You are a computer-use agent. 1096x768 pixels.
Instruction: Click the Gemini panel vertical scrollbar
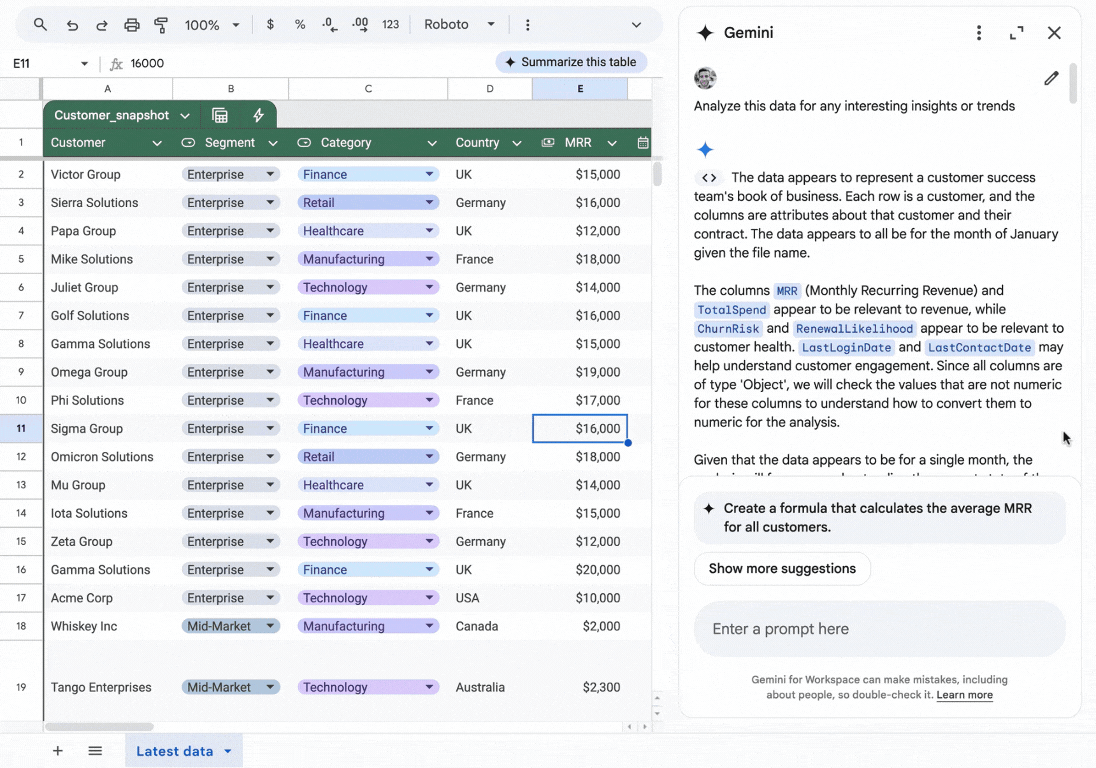1073,84
